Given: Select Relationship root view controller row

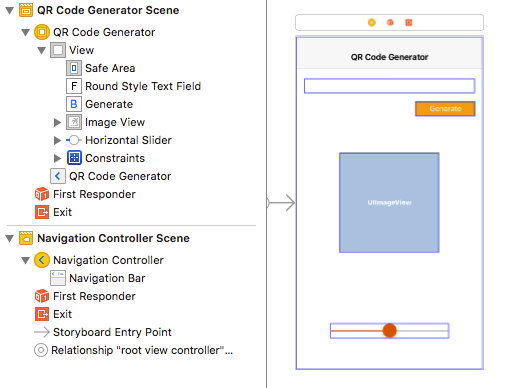Looking at the screenshot, I should 133,350.
